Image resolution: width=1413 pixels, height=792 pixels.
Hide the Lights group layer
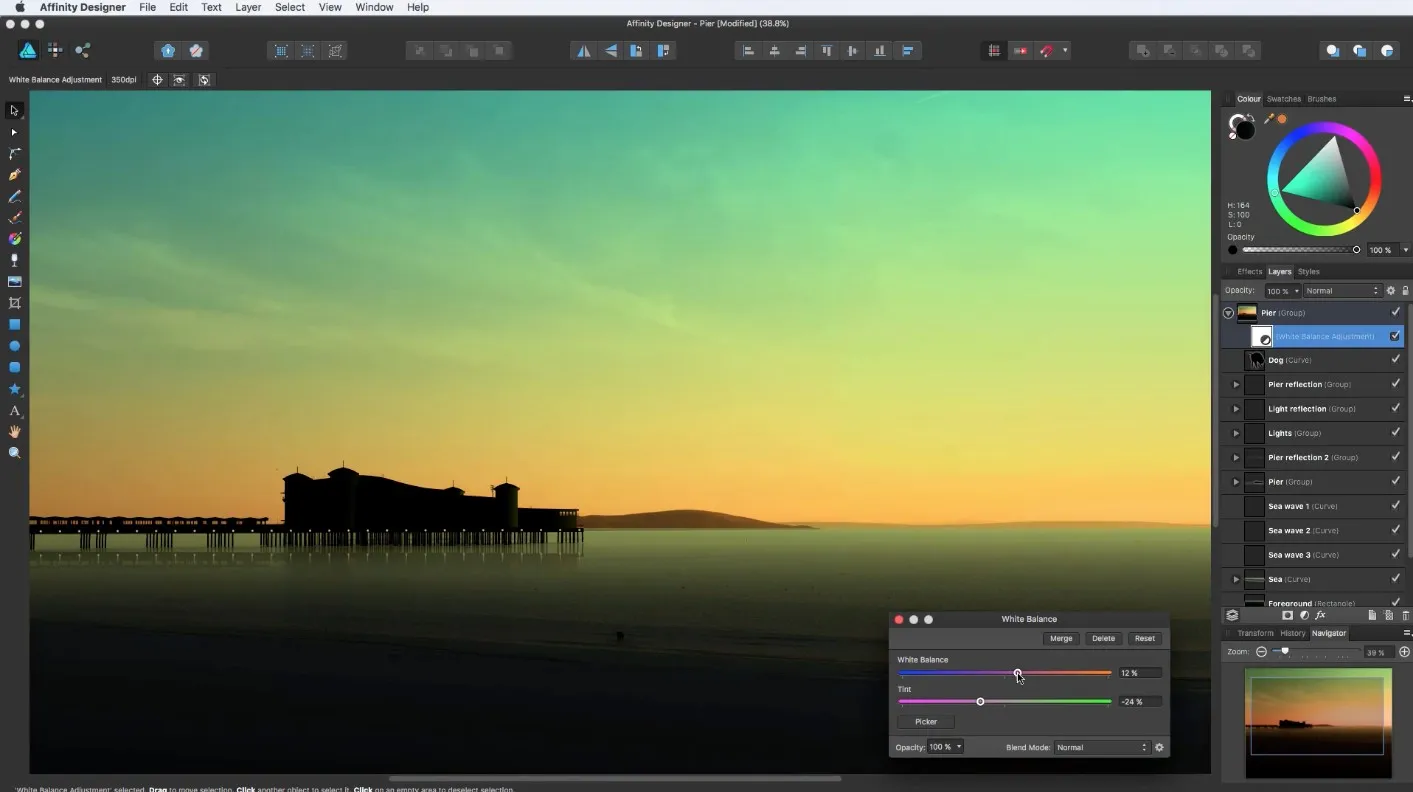click(x=1396, y=433)
